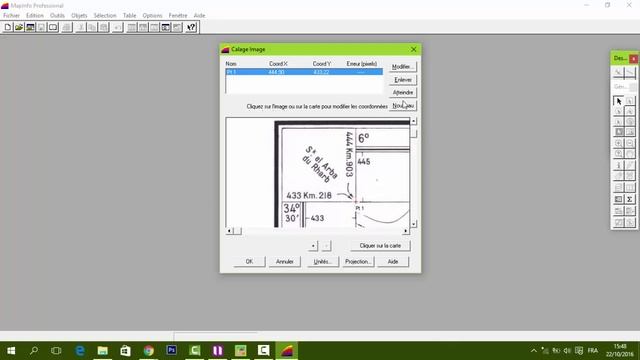Click the Info tool in the palette
Image resolution: width=640 pixels, height=360 pixels.
618,165
